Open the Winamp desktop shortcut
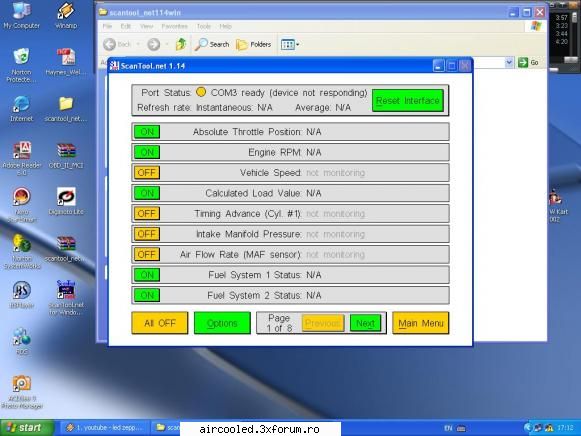This screenshot has width=581, height=436. pyautogui.click(x=66, y=15)
